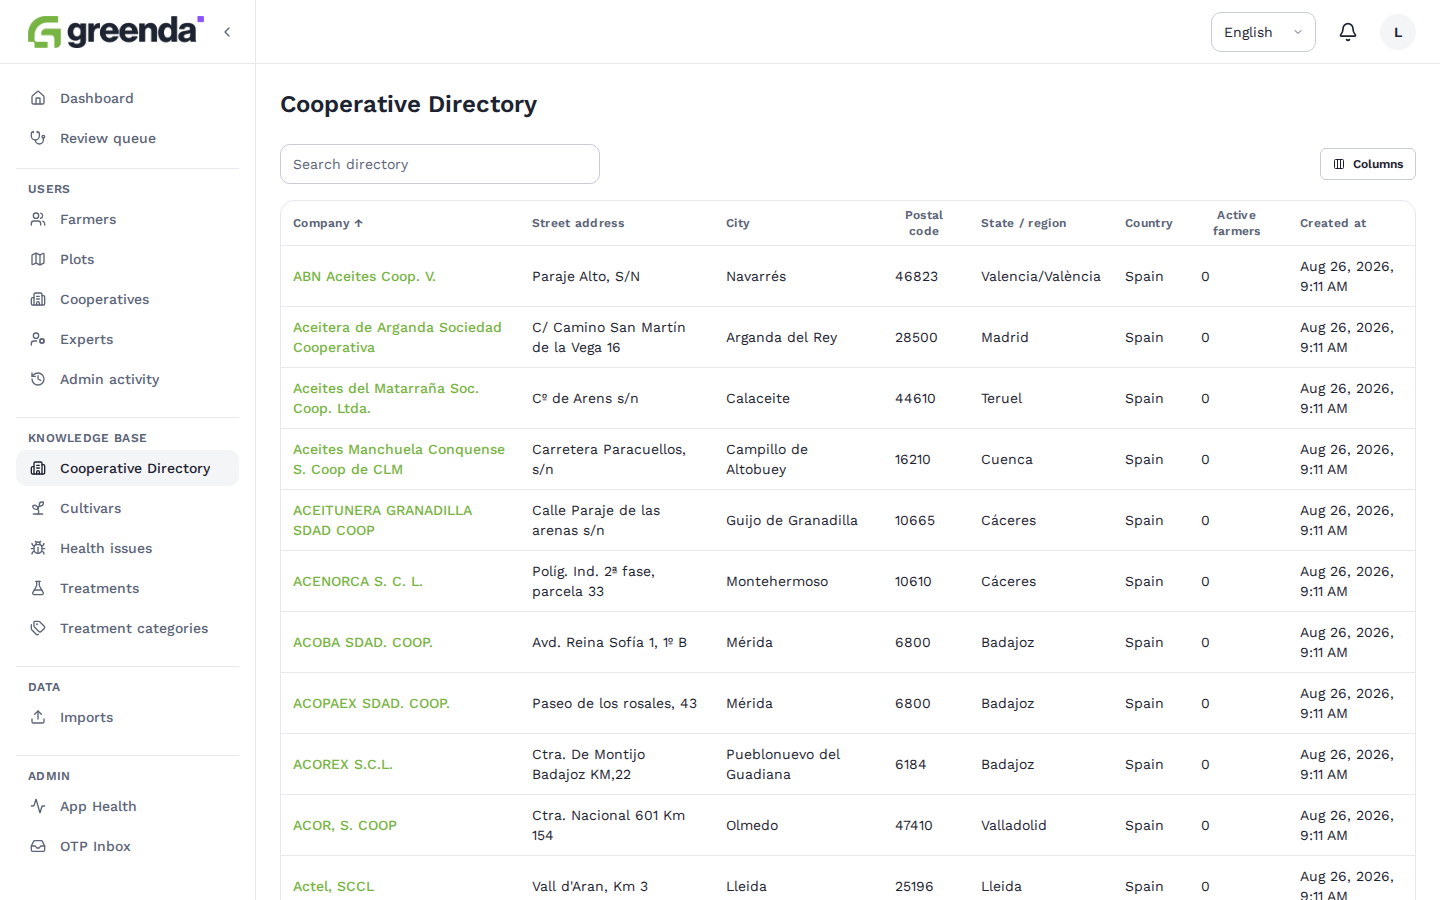Focus the Search directory field

(x=440, y=164)
